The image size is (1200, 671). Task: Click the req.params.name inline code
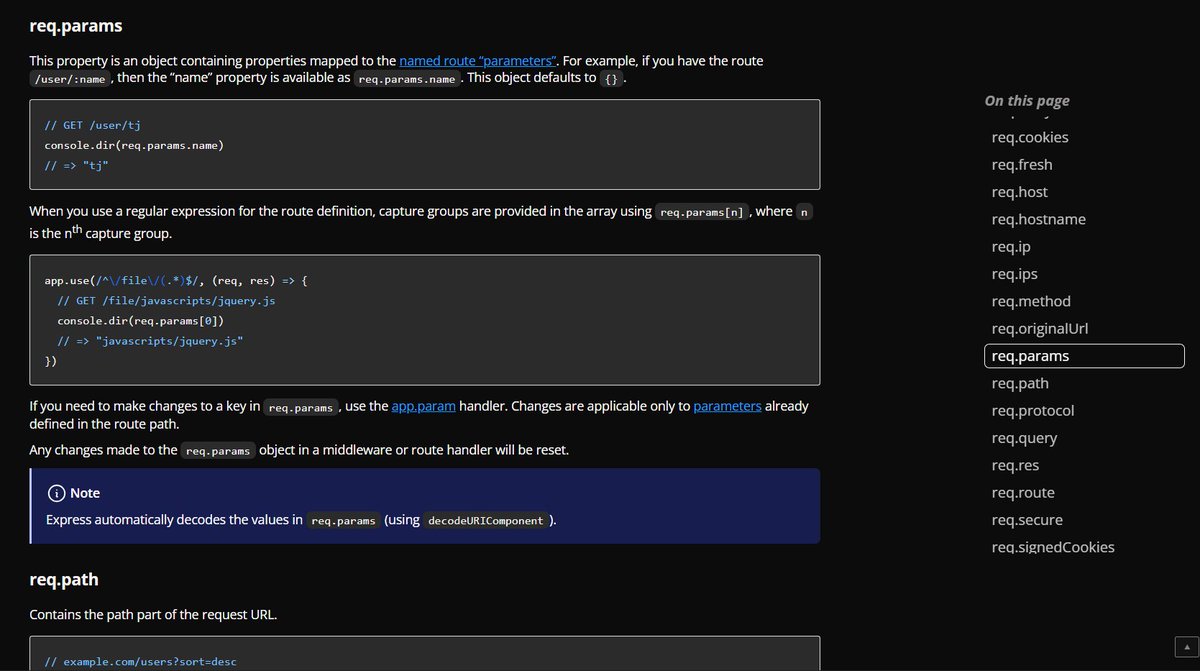(x=408, y=78)
